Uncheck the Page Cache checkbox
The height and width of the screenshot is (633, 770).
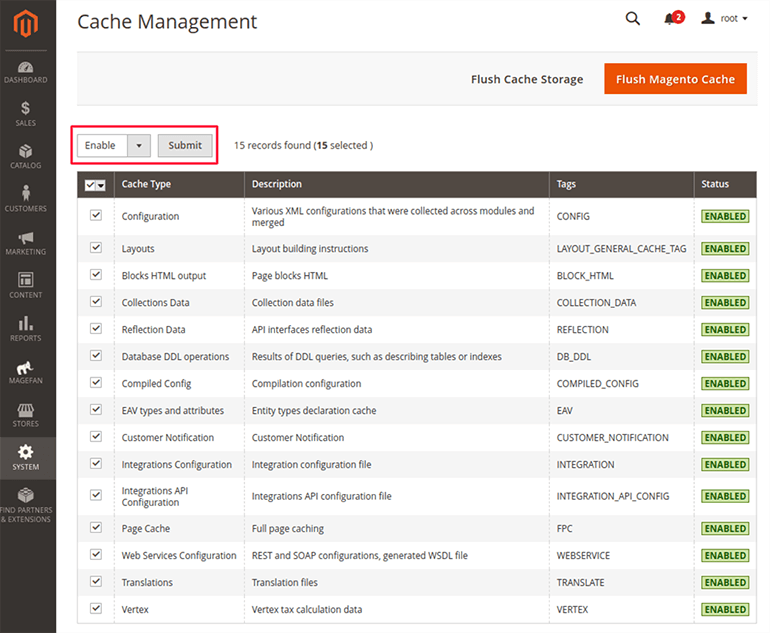coord(96,527)
